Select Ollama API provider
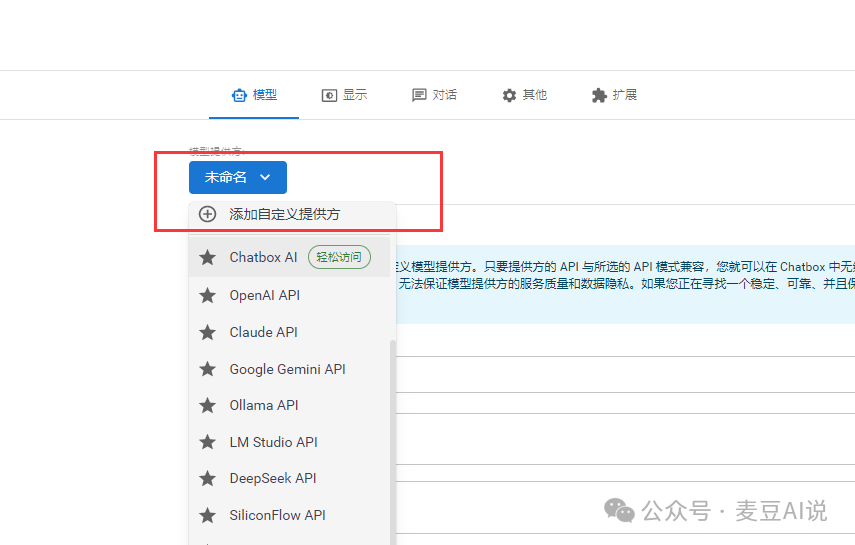This screenshot has height=545, width=855. tap(290, 405)
